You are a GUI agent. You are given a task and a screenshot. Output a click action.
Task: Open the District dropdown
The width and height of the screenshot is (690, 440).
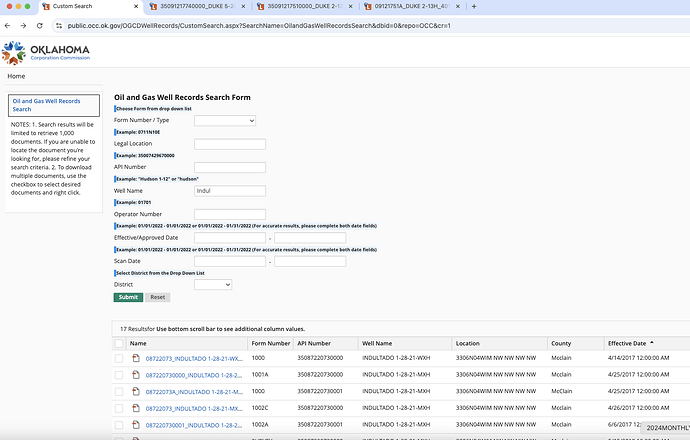click(213, 285)
